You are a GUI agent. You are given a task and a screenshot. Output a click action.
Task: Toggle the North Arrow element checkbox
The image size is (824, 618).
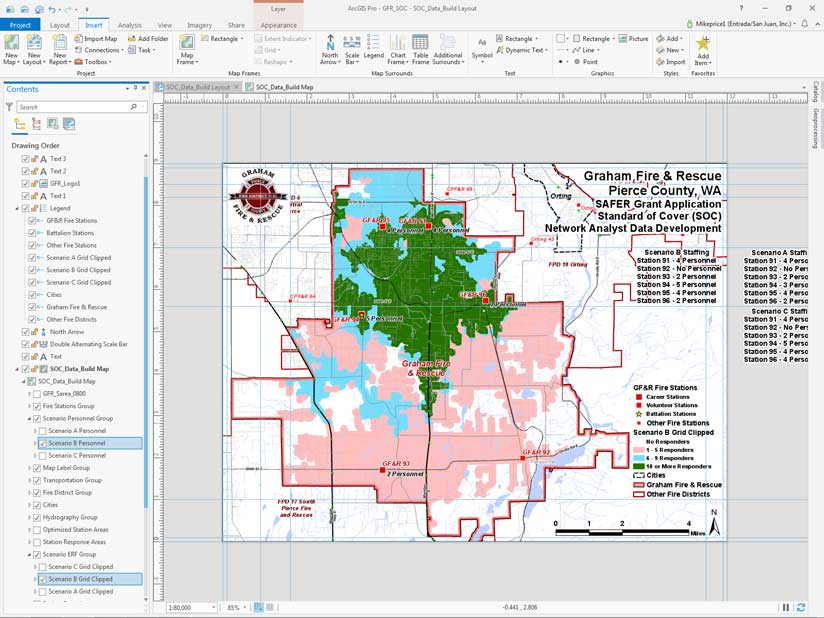pos(25,332)
